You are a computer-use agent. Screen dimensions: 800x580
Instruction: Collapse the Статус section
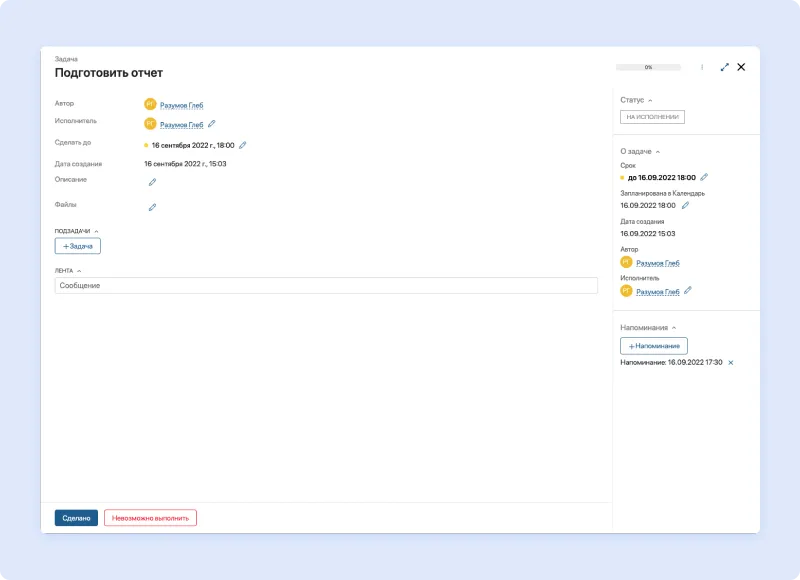pos(650,100)
